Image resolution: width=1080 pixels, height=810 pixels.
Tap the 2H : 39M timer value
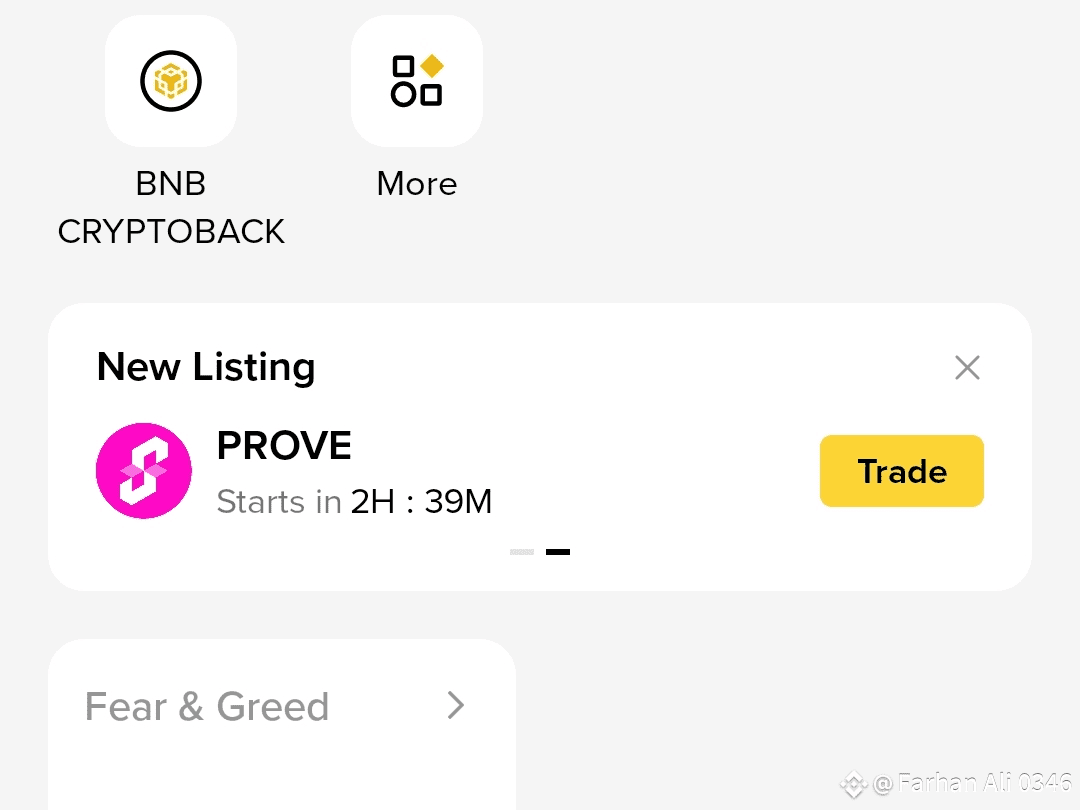(x=422, y=501)
